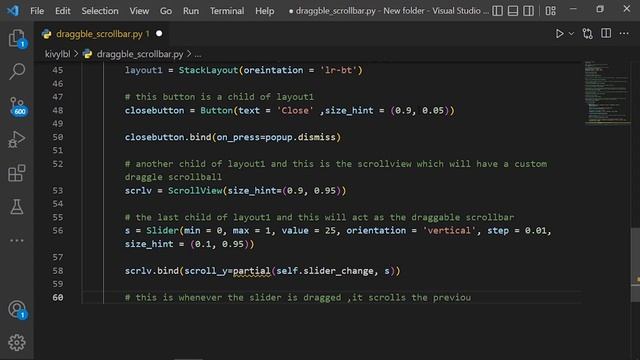Click closebutton variable on line 48

coord(154,111)
